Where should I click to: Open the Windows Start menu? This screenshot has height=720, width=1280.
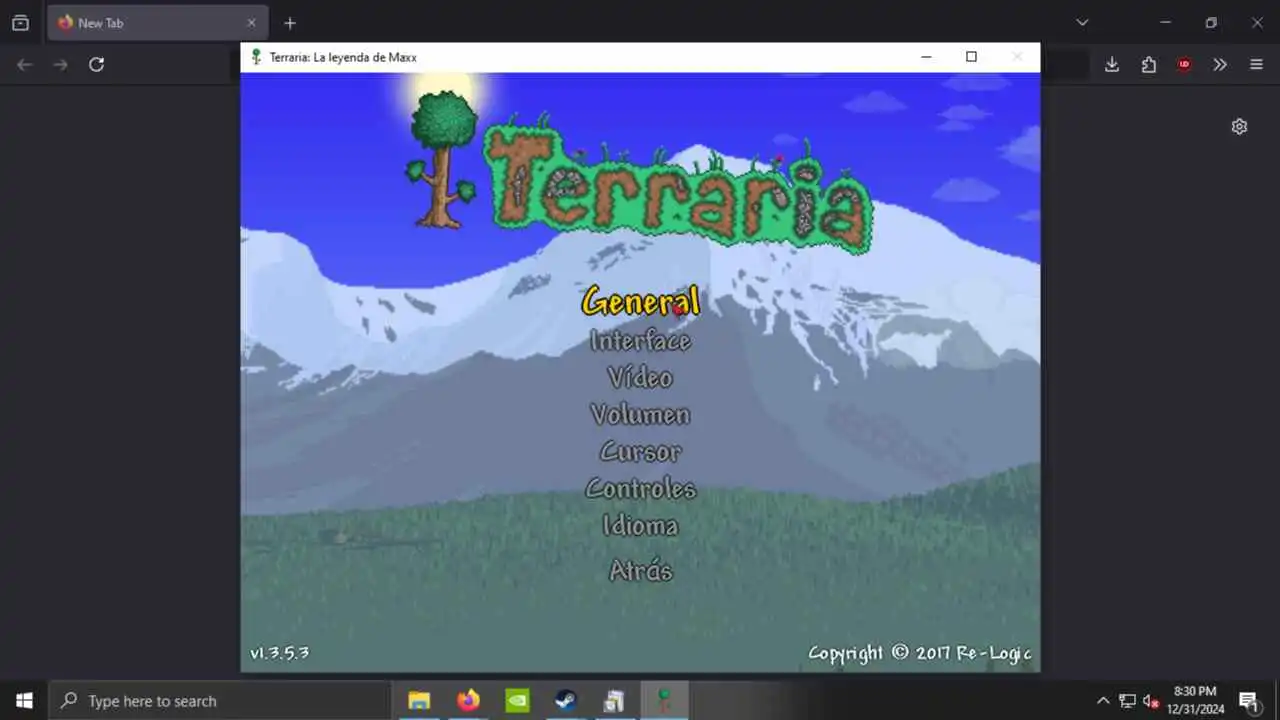tap(24, 701)
